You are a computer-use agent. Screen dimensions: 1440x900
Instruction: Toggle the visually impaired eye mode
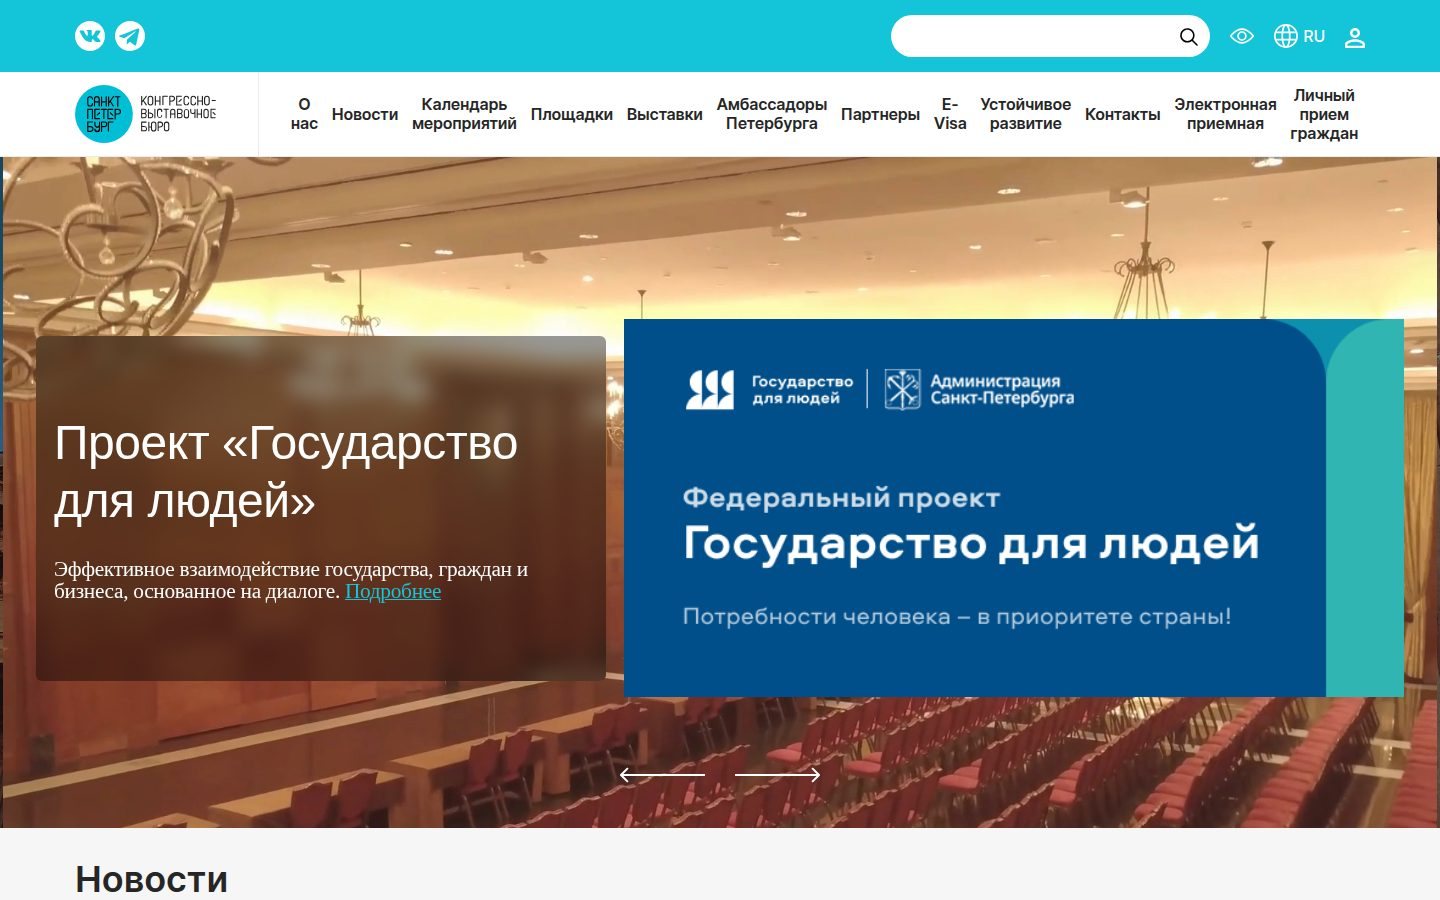click(x=1242, y=36)
